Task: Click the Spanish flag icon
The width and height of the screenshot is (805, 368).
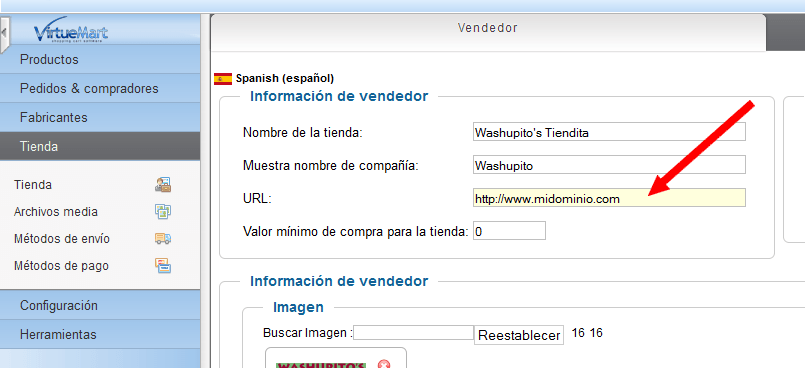Action: pos(223,79)
